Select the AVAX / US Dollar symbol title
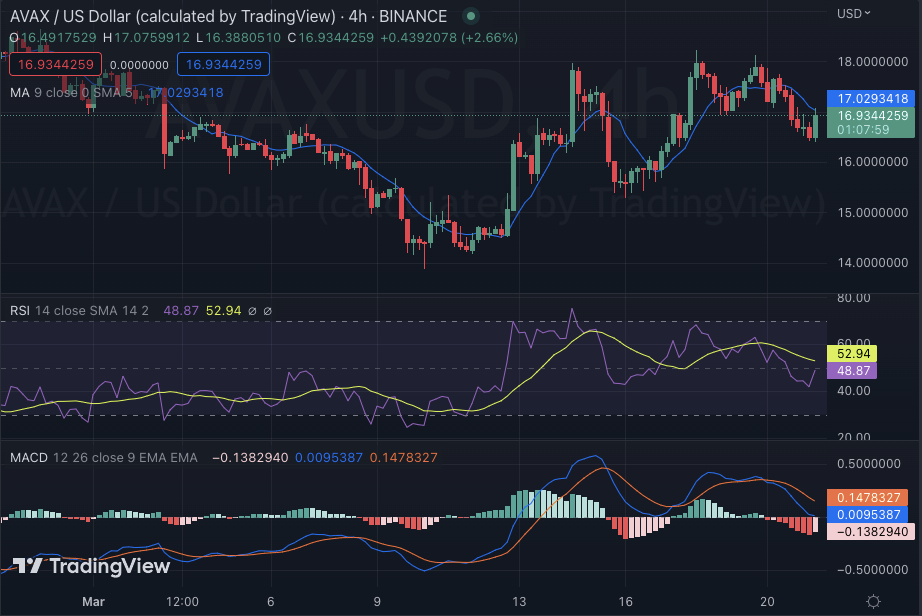 pos(228,16)
